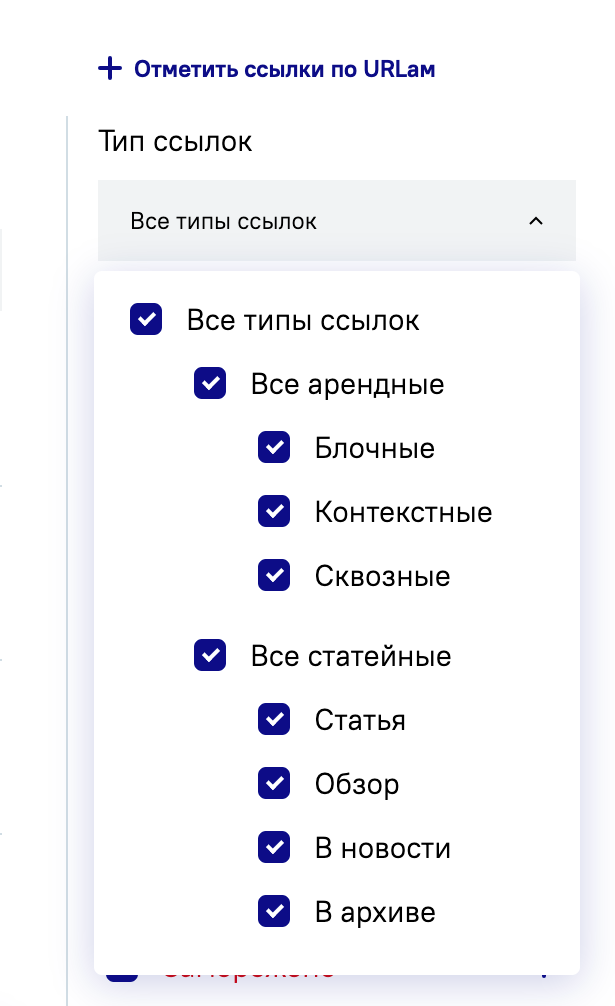The width and height of the screenshot is (615, 1006).
Task: Click the plus icon beside Отметить ссылки
Action: click(x=109, y=69)
